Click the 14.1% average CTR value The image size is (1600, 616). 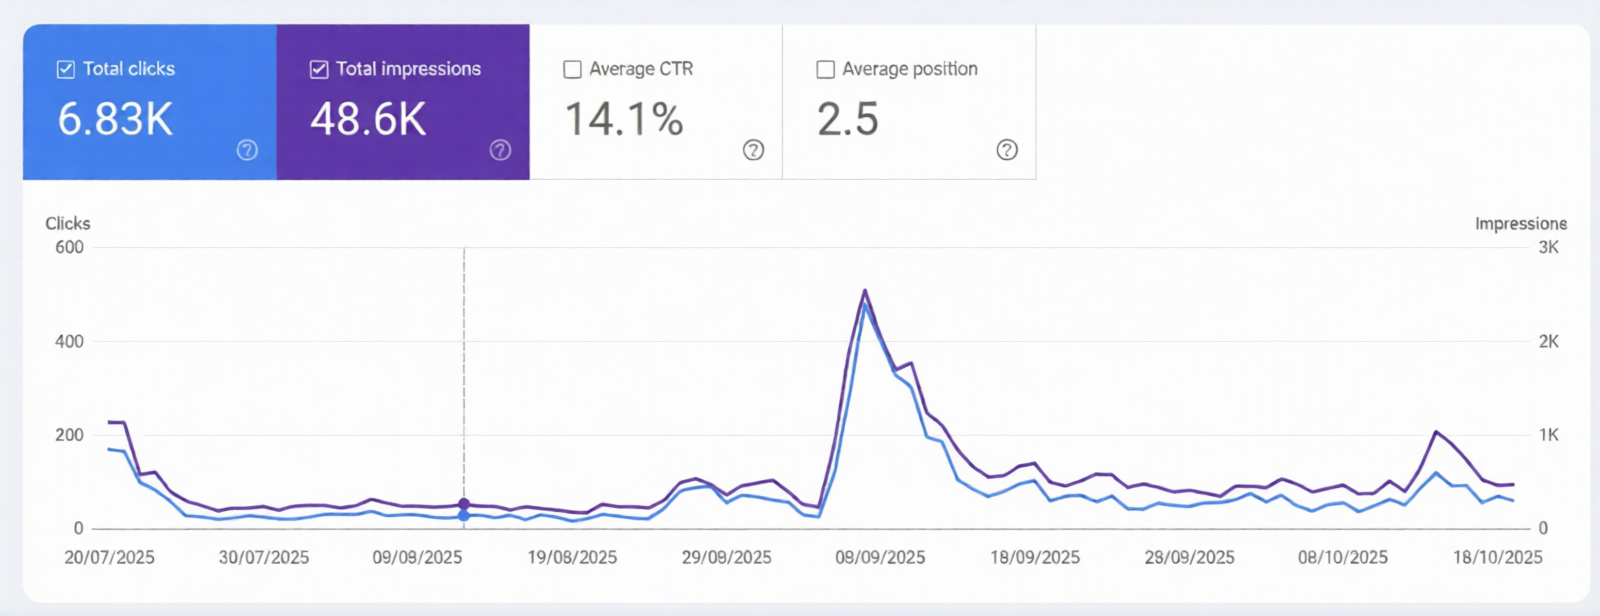(x=624, y=119)
